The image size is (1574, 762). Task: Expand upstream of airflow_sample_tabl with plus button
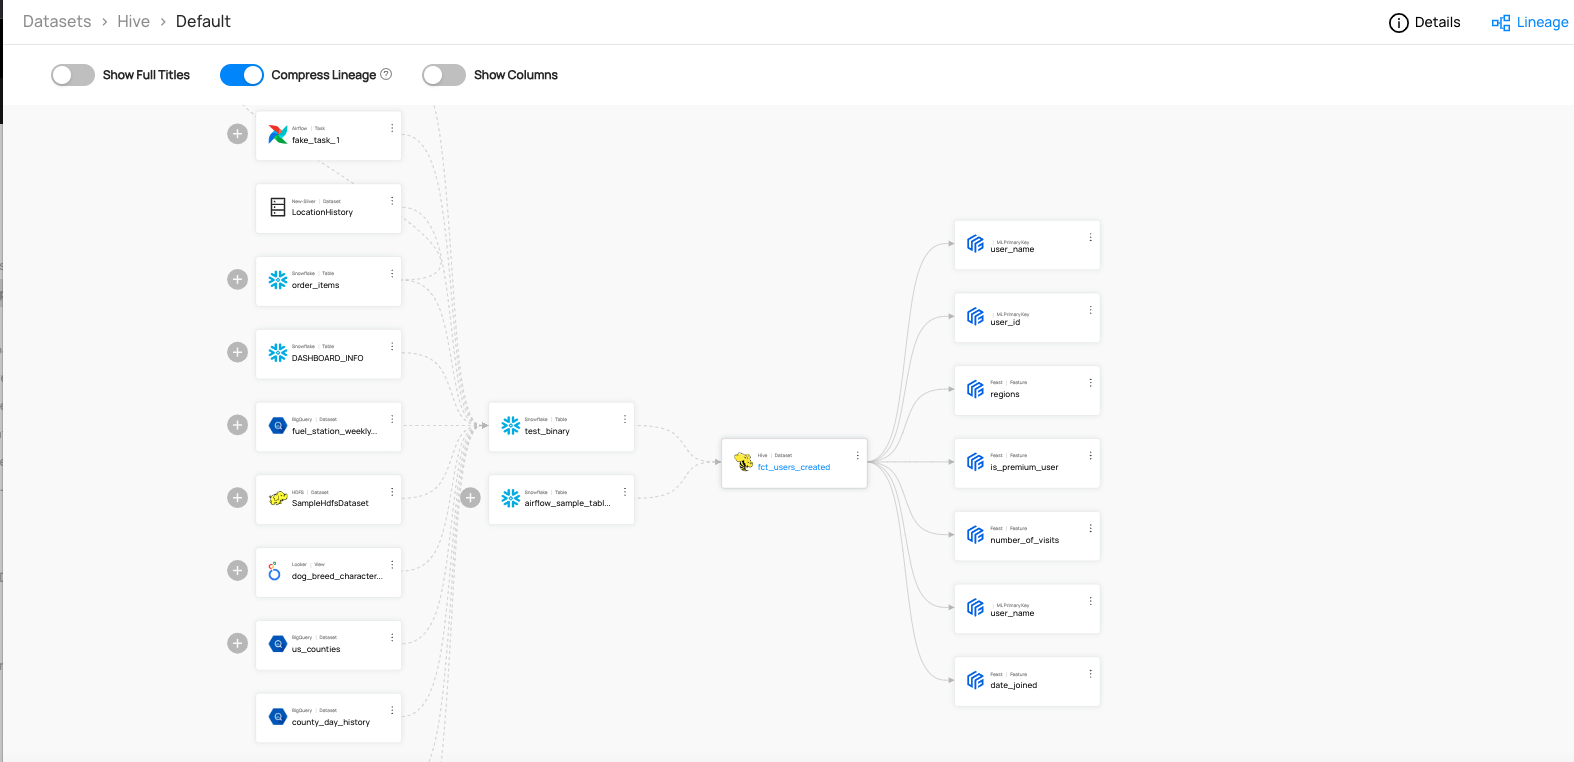(470, 498)
